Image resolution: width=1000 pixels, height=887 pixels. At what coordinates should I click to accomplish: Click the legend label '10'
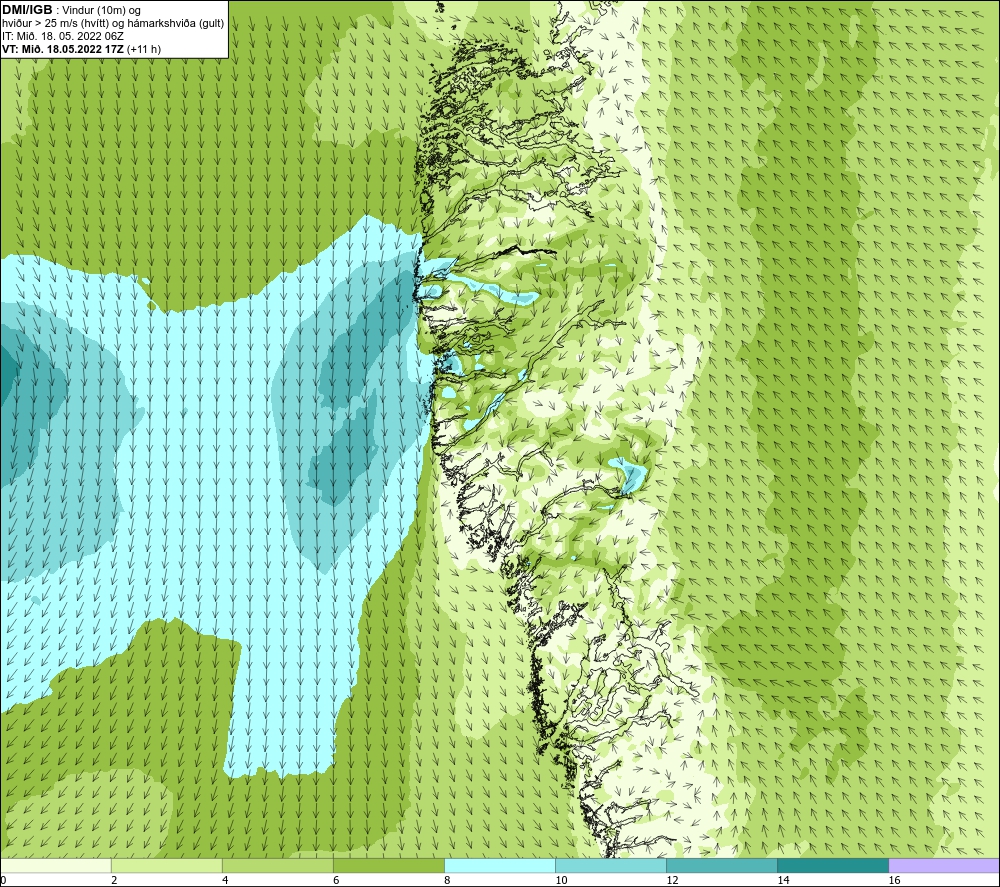pos(561,881)
